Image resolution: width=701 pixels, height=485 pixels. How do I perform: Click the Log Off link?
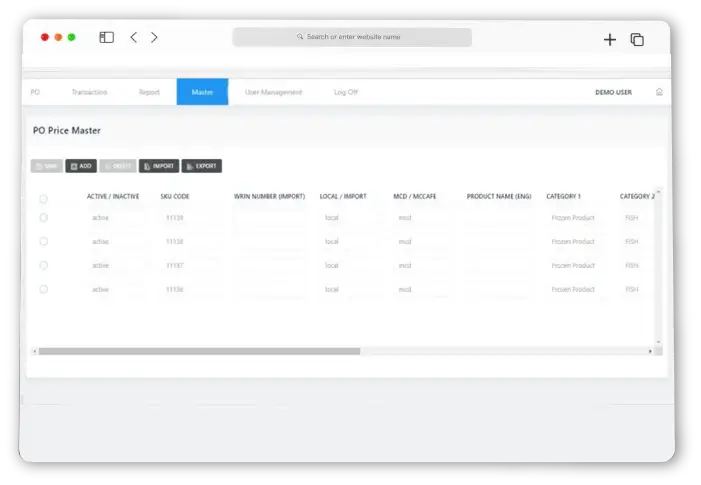(x=345, y=92)
